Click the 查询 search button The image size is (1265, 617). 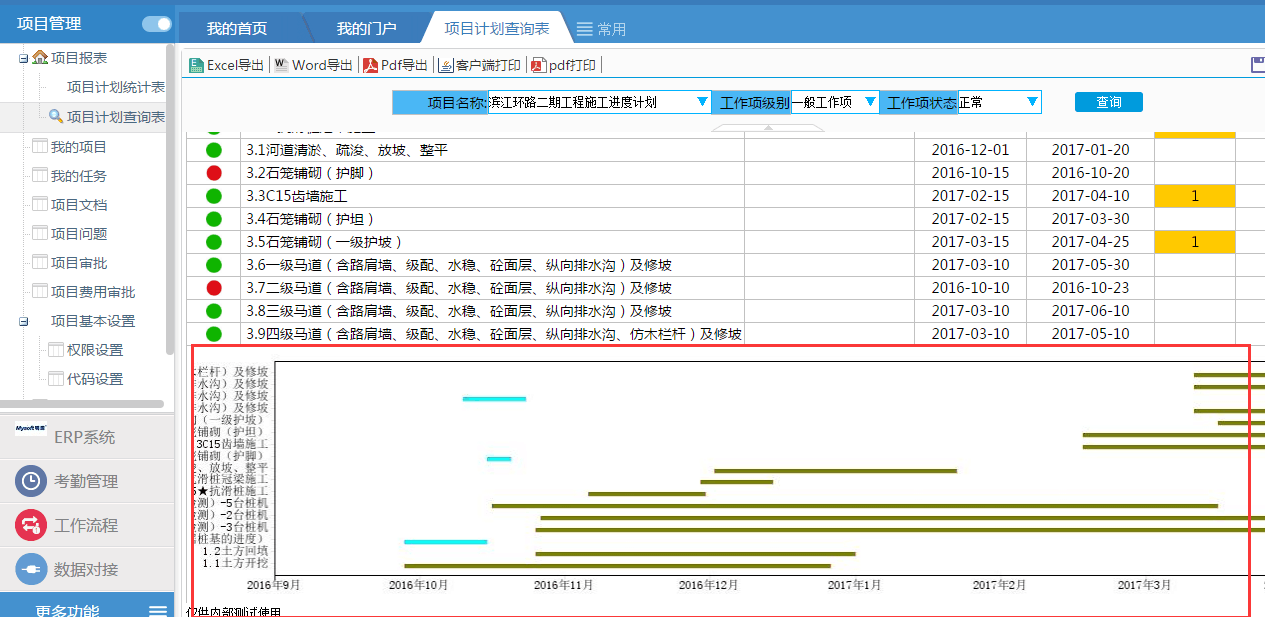(x=1108, y=102)
